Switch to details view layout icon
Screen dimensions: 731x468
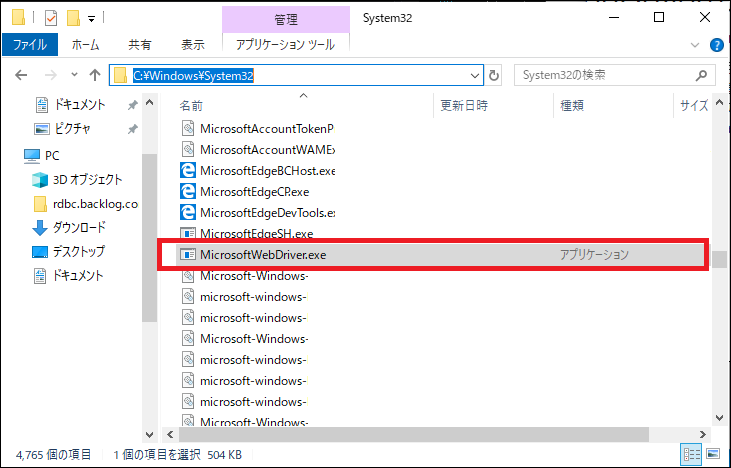691,454
